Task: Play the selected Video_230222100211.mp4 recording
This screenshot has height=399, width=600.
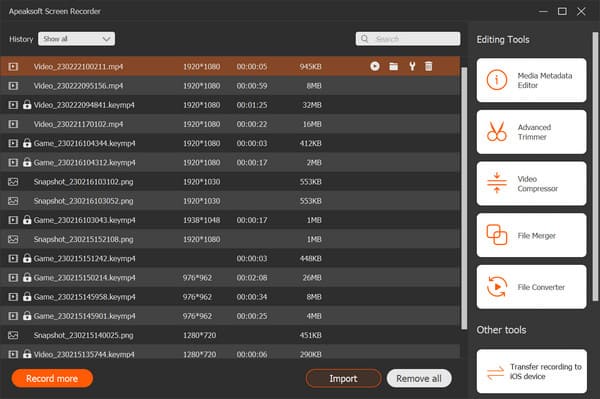Action: coord(375,66)
